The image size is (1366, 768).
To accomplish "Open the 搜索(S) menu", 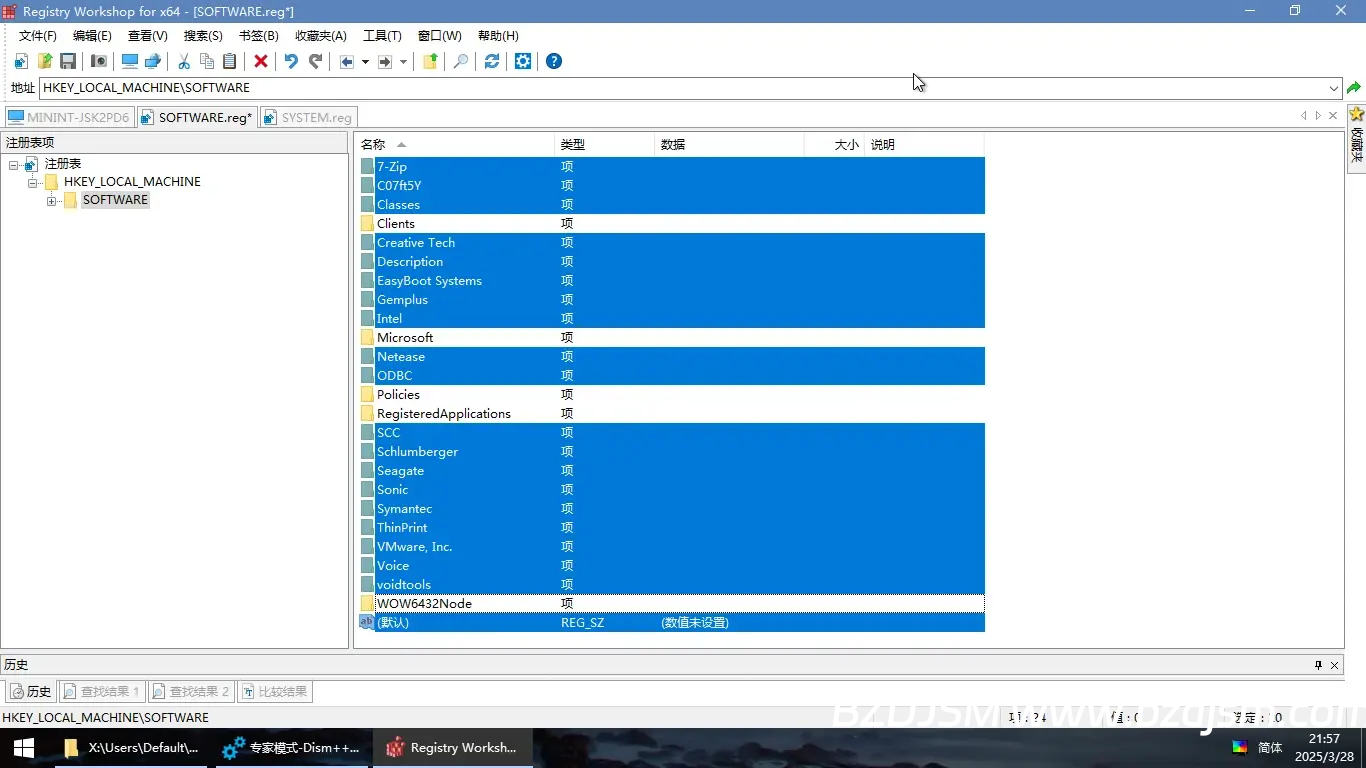I will pos(203,36).
